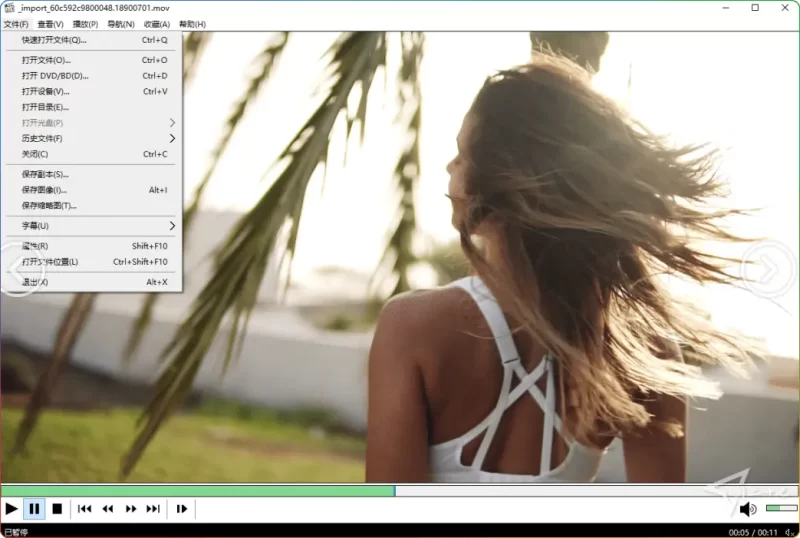Skip to next file using the skip-forward icon

pyautogui.click(x=153, y=509)
